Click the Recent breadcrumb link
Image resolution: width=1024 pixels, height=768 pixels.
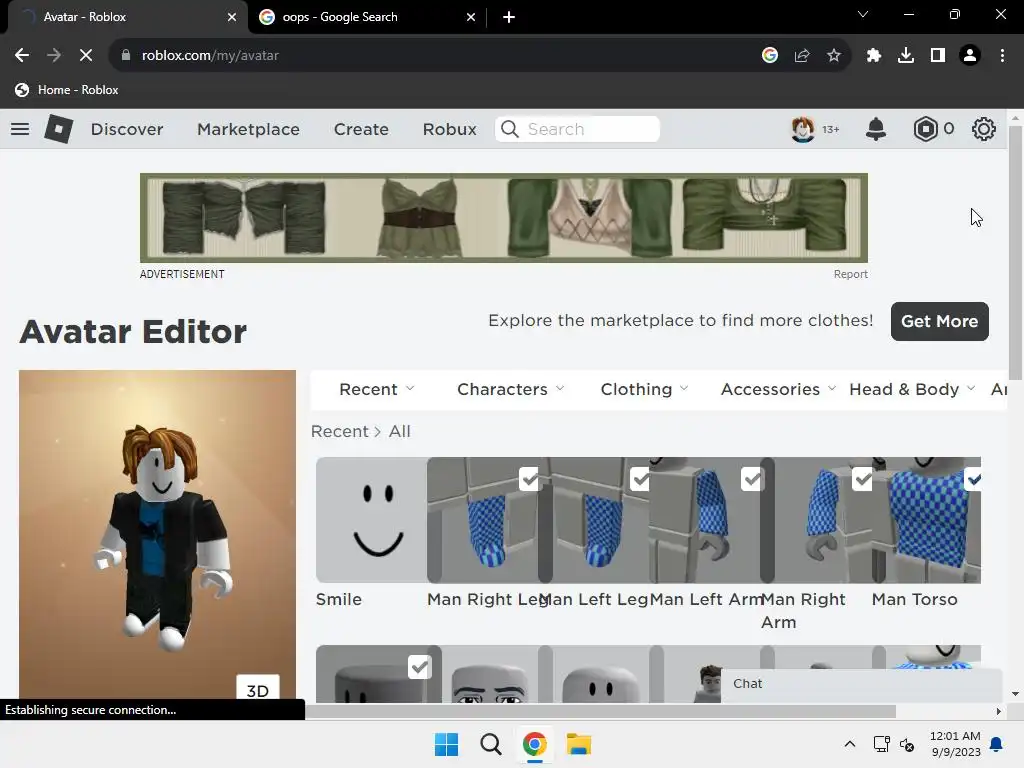pyautogui.click(x=340, y=432)
